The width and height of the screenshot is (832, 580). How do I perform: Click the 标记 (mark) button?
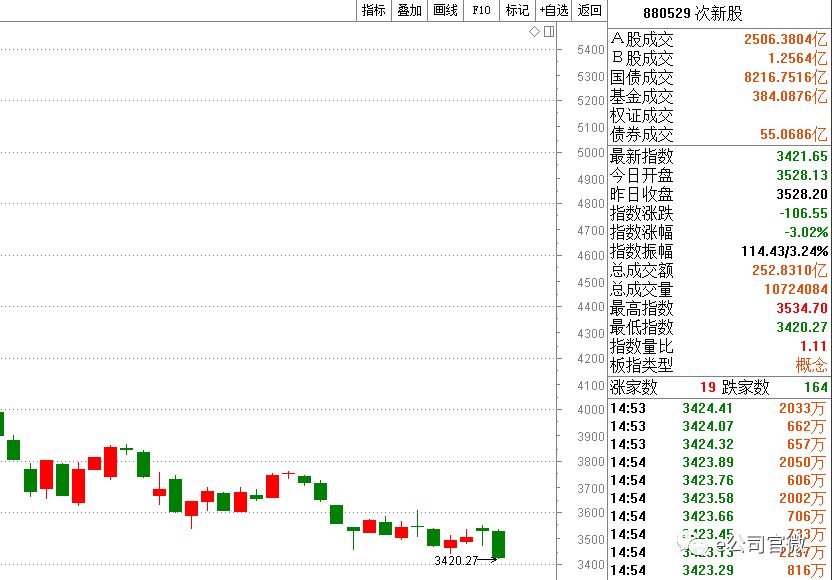pyautogui.click(x=517, y=10)
